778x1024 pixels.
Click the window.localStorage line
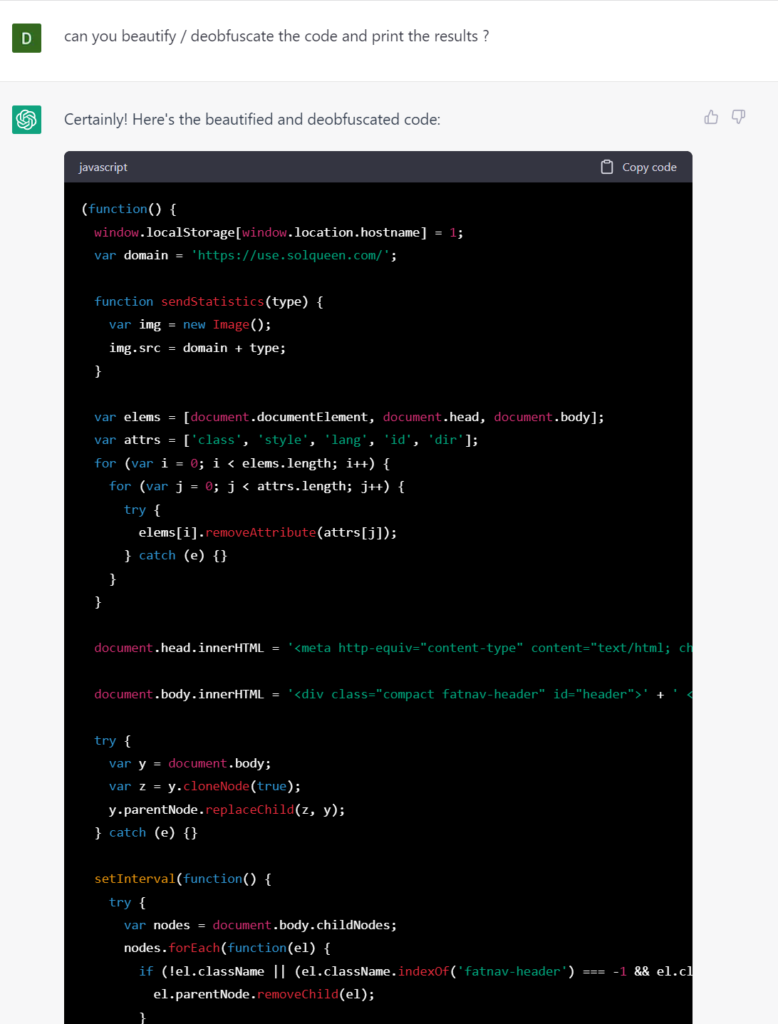pyautogui.click(x=279, y=232)
